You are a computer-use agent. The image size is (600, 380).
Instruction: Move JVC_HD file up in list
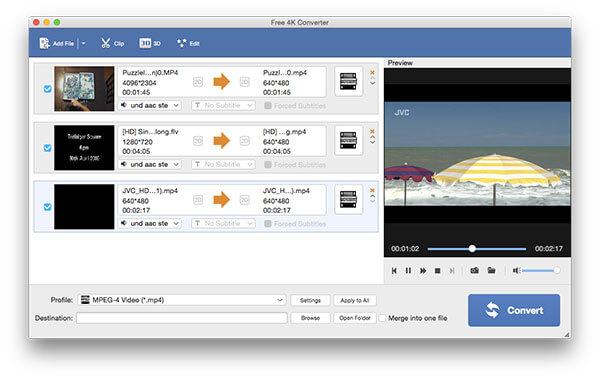(372, 196)
